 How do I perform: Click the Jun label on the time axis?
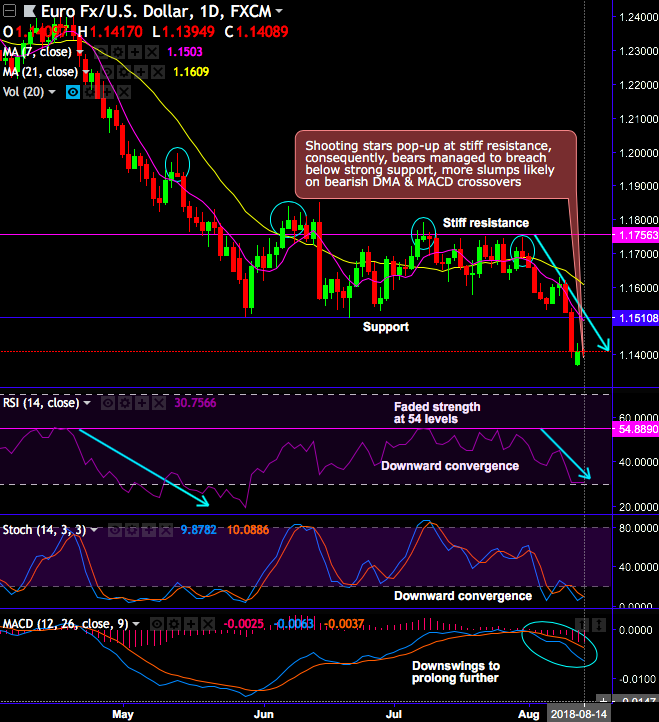(x=264, y=714)
